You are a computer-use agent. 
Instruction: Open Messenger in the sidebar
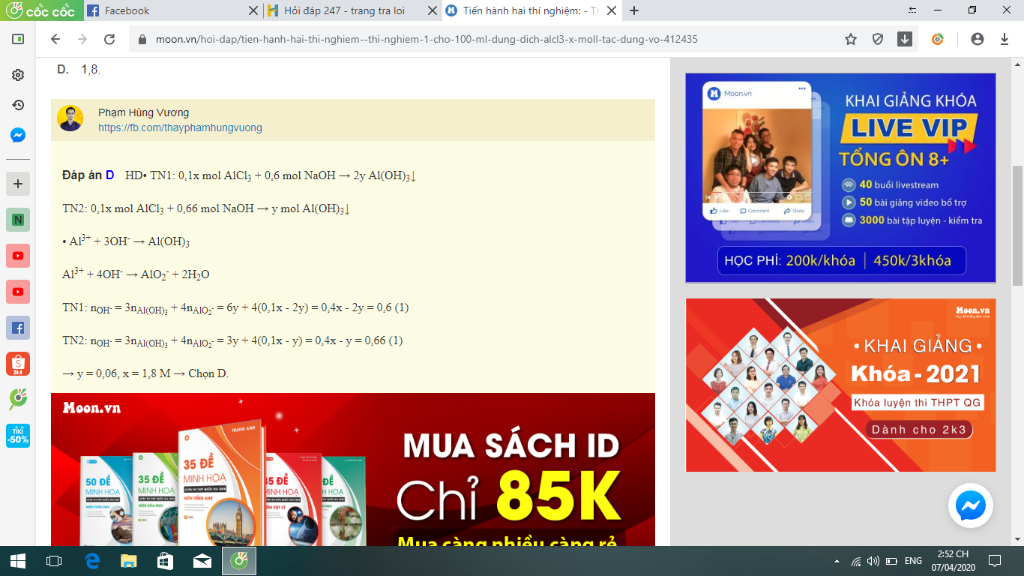pos(18,135)
